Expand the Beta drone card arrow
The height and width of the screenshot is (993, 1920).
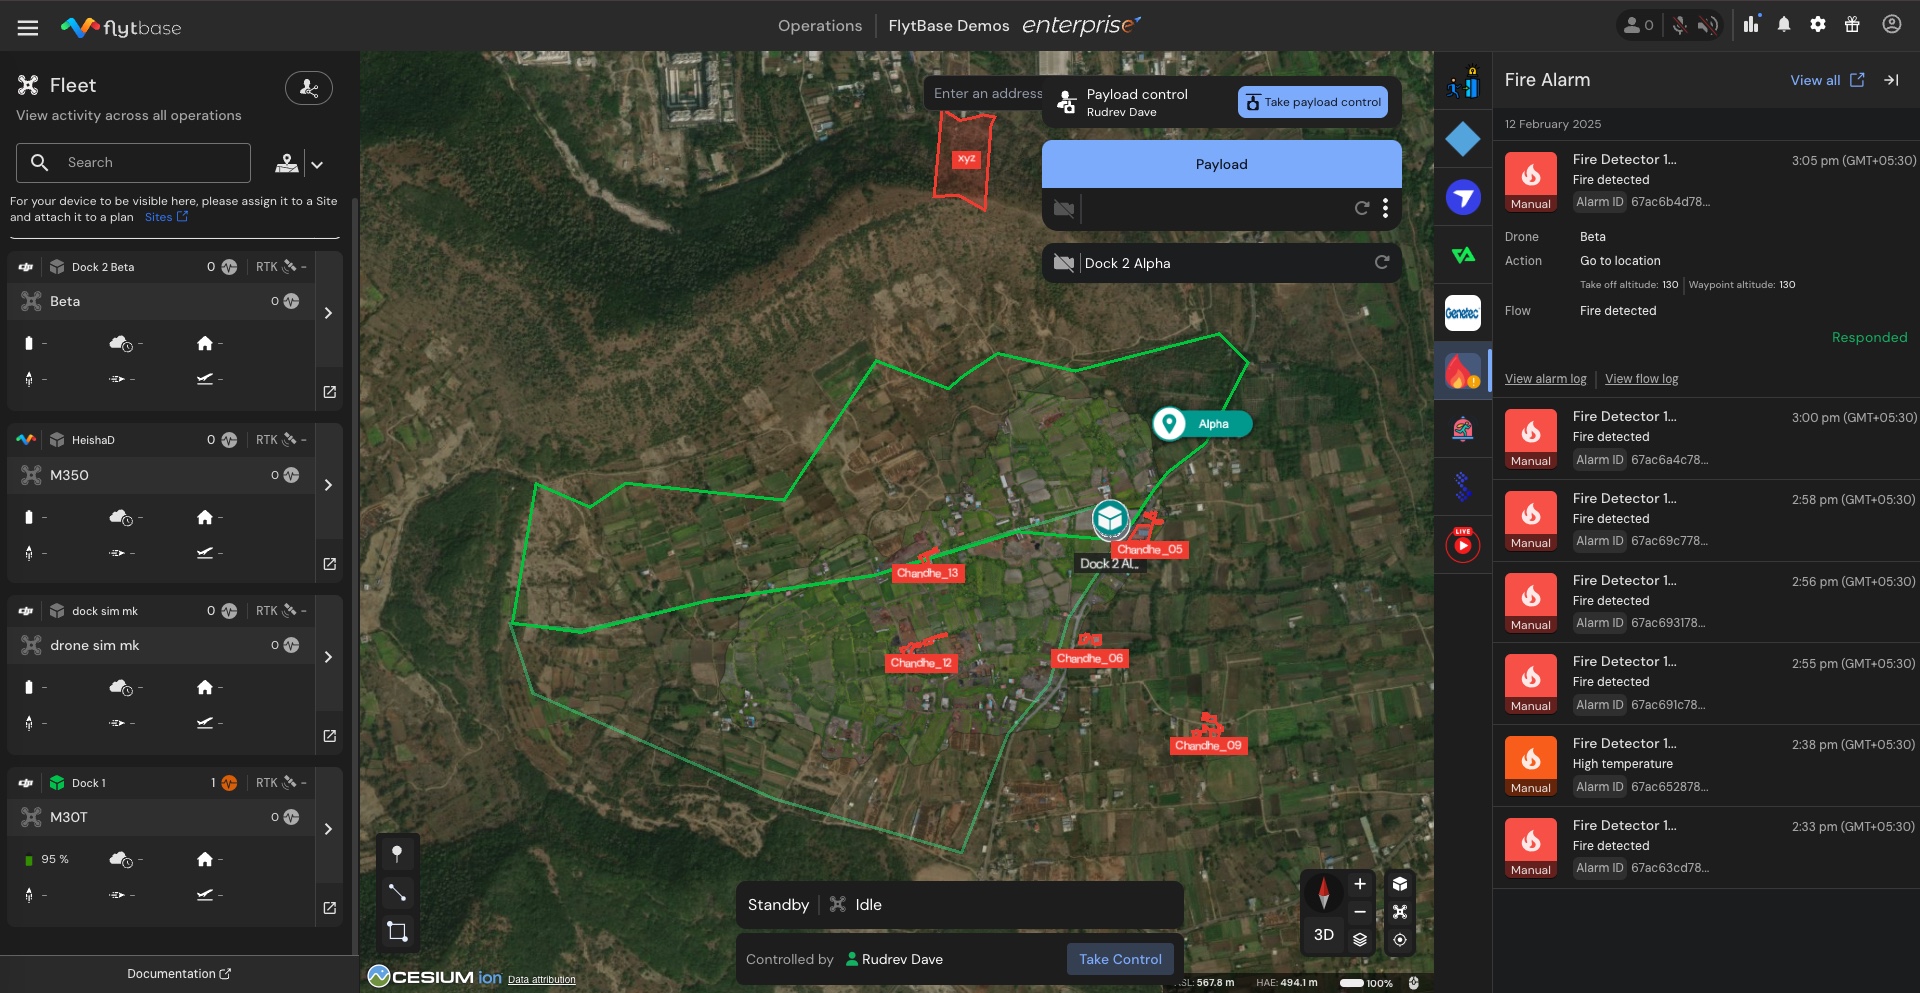click(328, 313)
